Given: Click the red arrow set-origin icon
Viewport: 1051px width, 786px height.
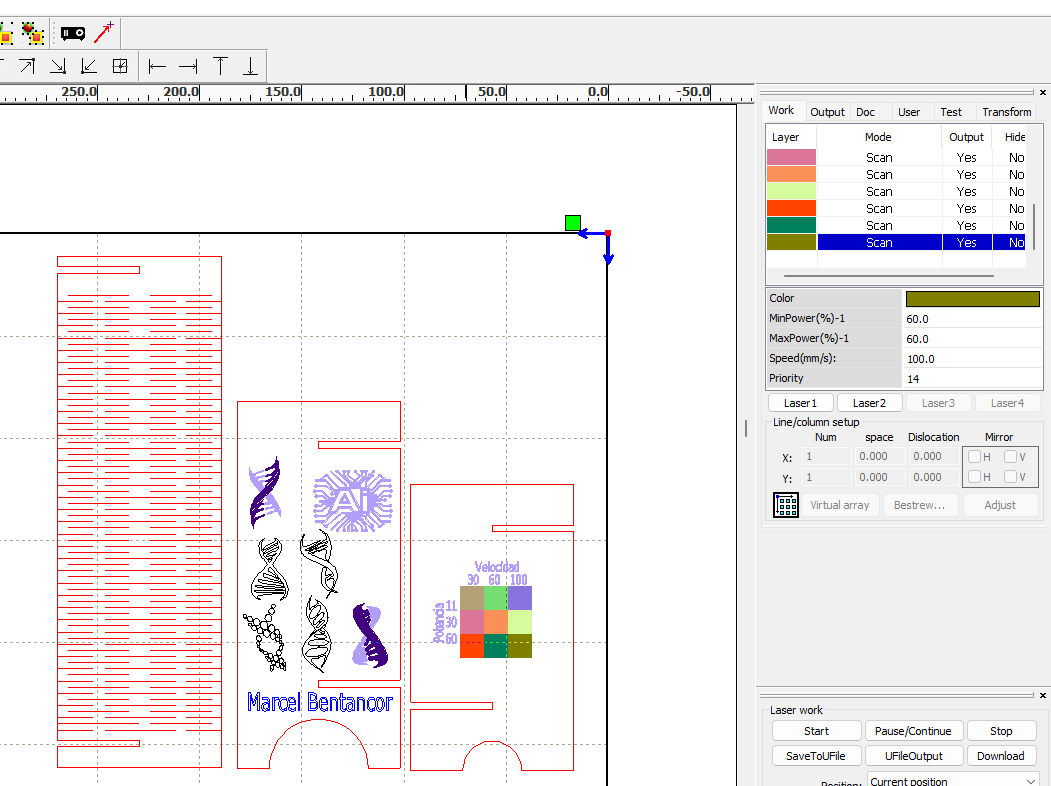Looking at the screenshot, I should pyautogui.click(x=104, y=33).
